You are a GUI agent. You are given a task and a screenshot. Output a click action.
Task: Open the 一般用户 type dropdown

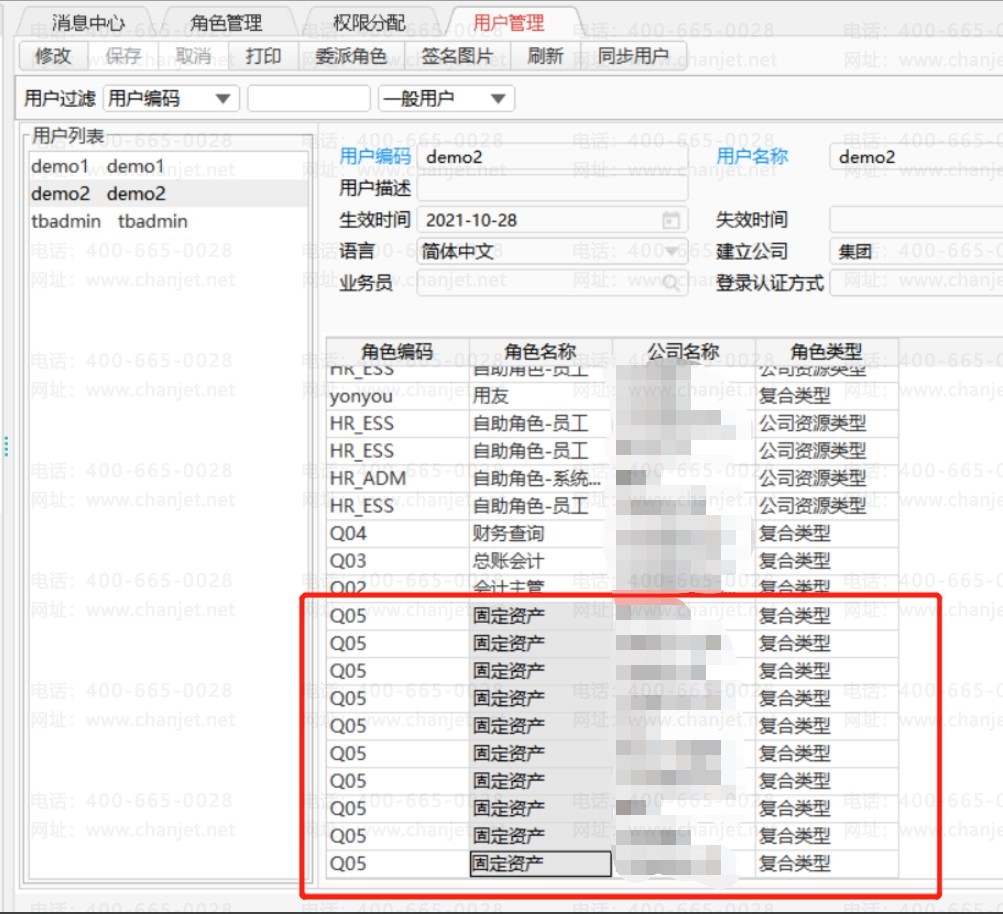446,98
